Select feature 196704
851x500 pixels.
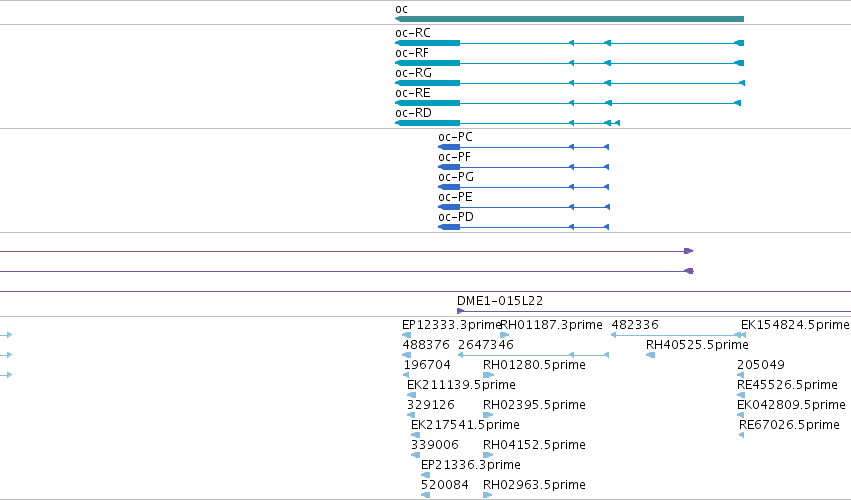(427, 365)
